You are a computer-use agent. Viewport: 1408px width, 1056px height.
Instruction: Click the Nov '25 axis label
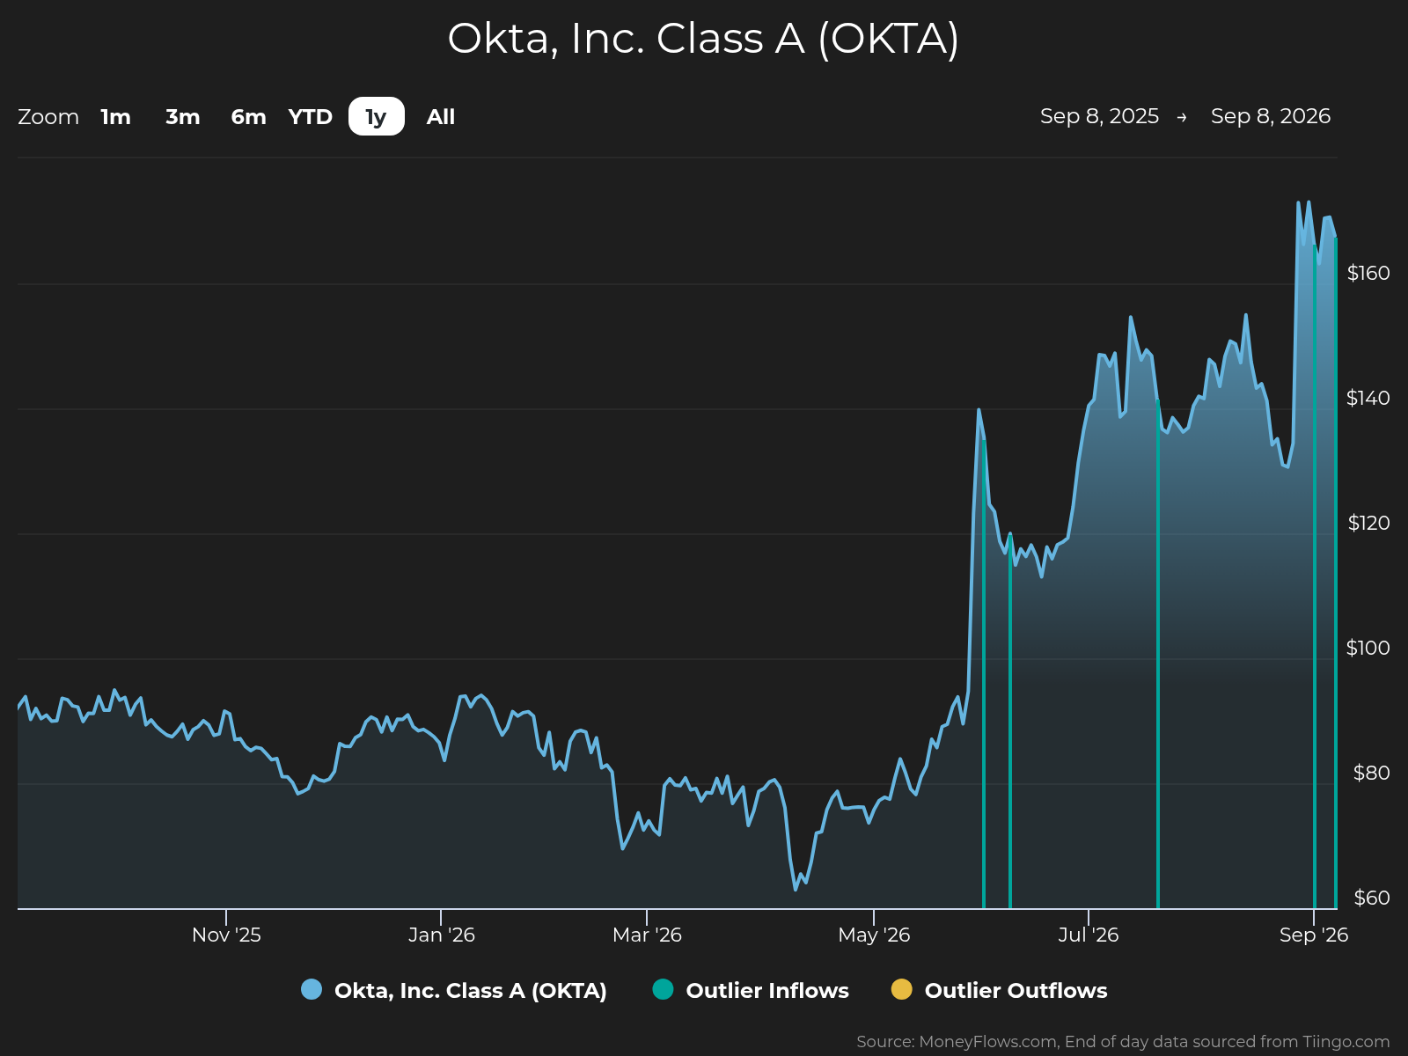226,935
